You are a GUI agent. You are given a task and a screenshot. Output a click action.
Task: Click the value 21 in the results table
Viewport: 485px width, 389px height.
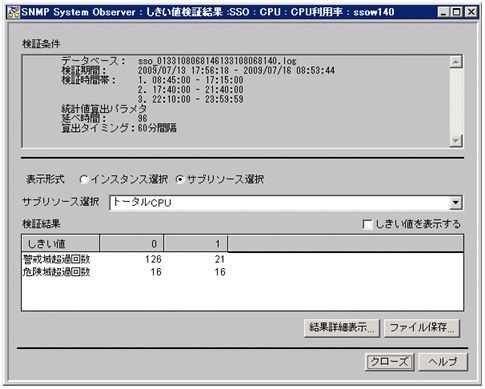click(220, 259)
